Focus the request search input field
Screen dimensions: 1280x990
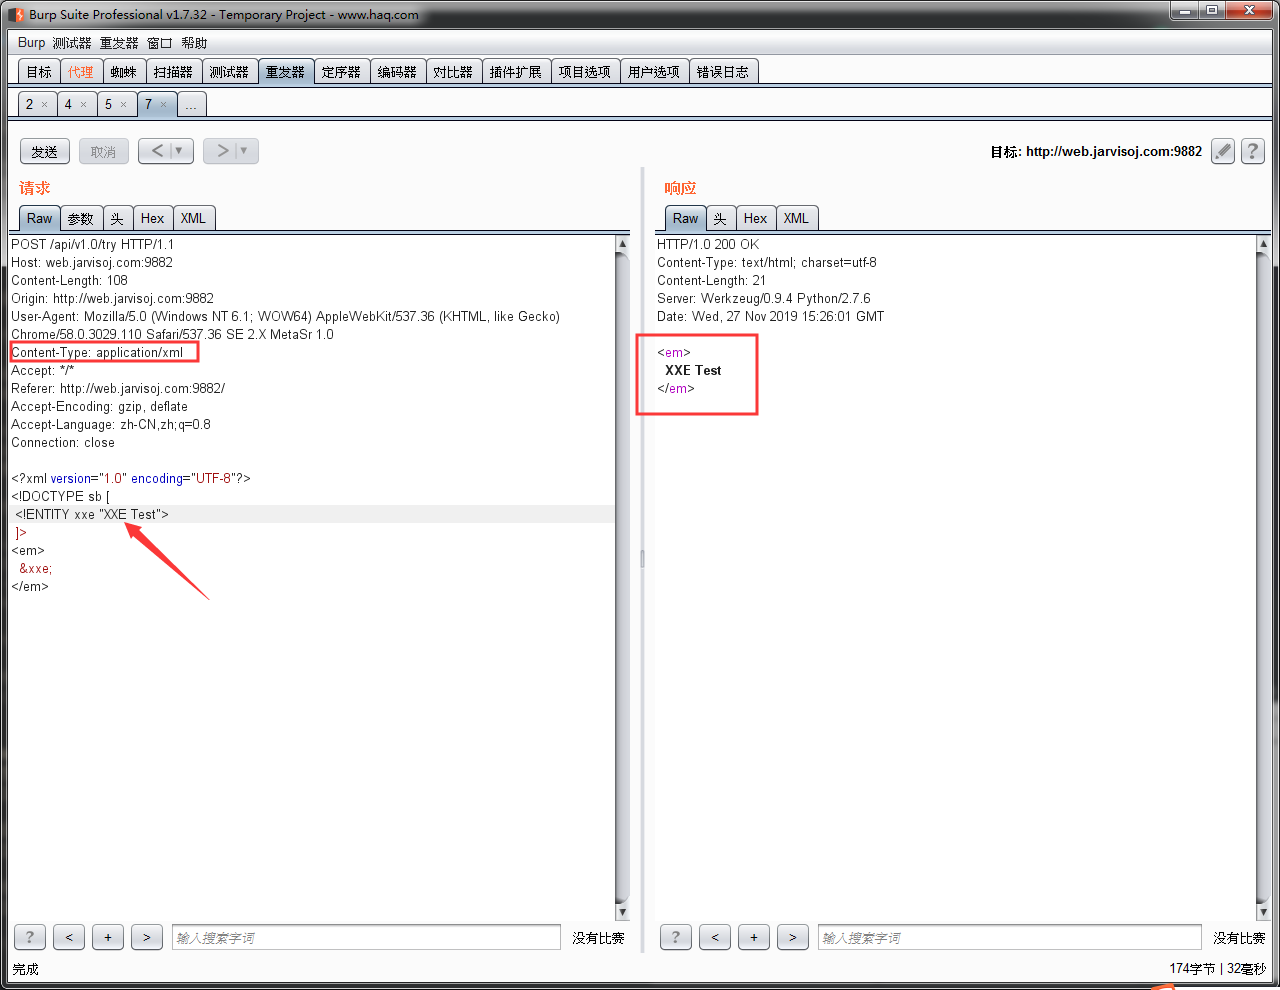[366, 937]
